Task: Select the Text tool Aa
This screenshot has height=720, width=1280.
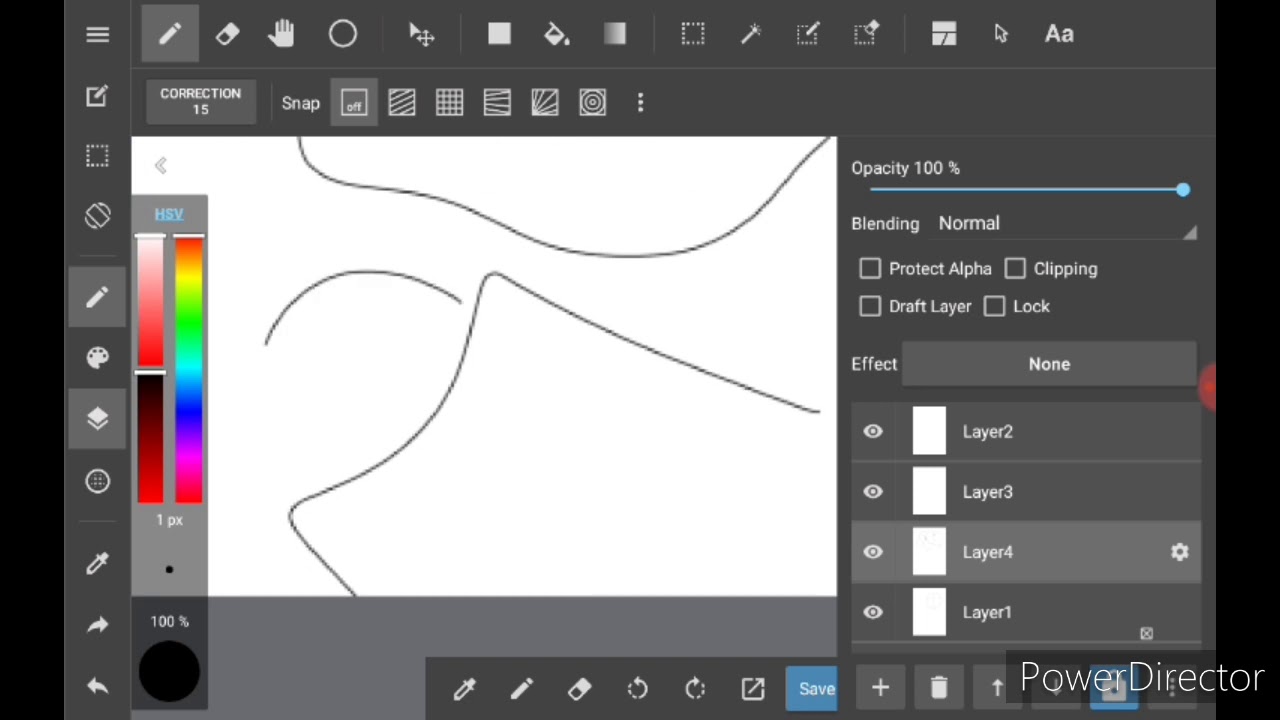Action: click(x=1059, y=34)
